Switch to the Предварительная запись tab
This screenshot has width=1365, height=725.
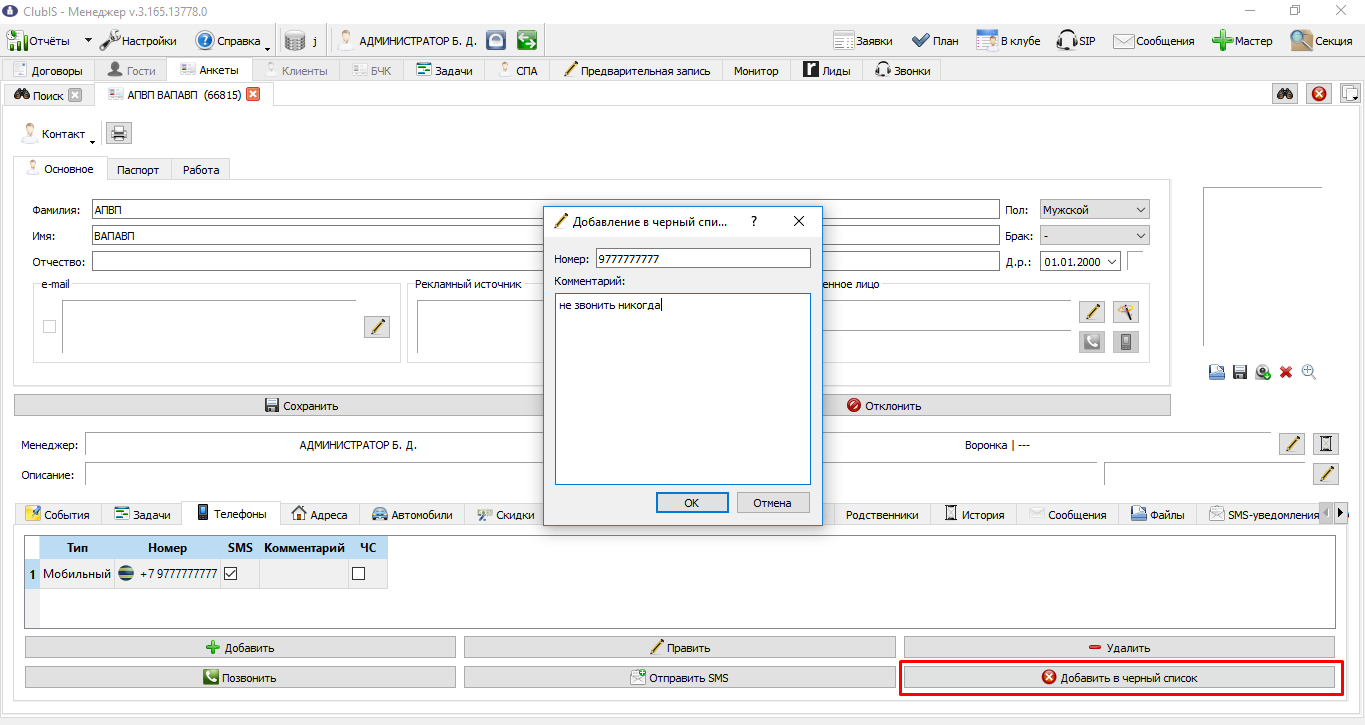(x=636, y=70)
